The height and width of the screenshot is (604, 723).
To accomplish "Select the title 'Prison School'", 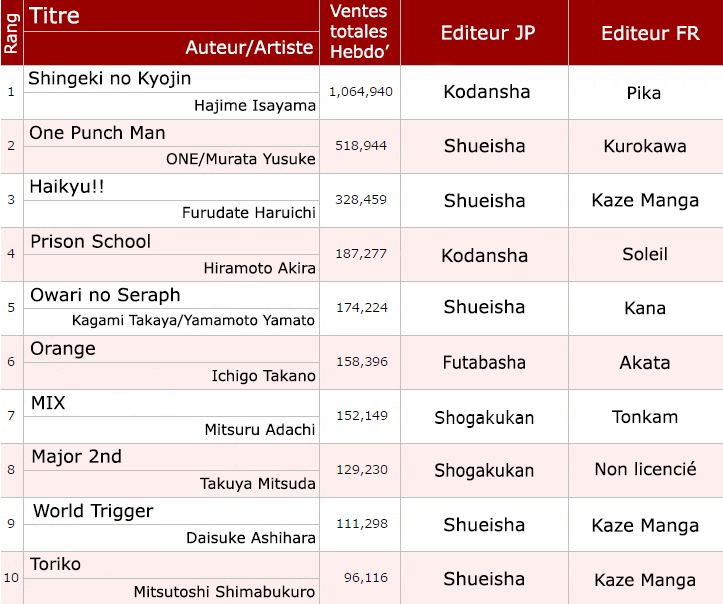I will click(x=90, y=242).
